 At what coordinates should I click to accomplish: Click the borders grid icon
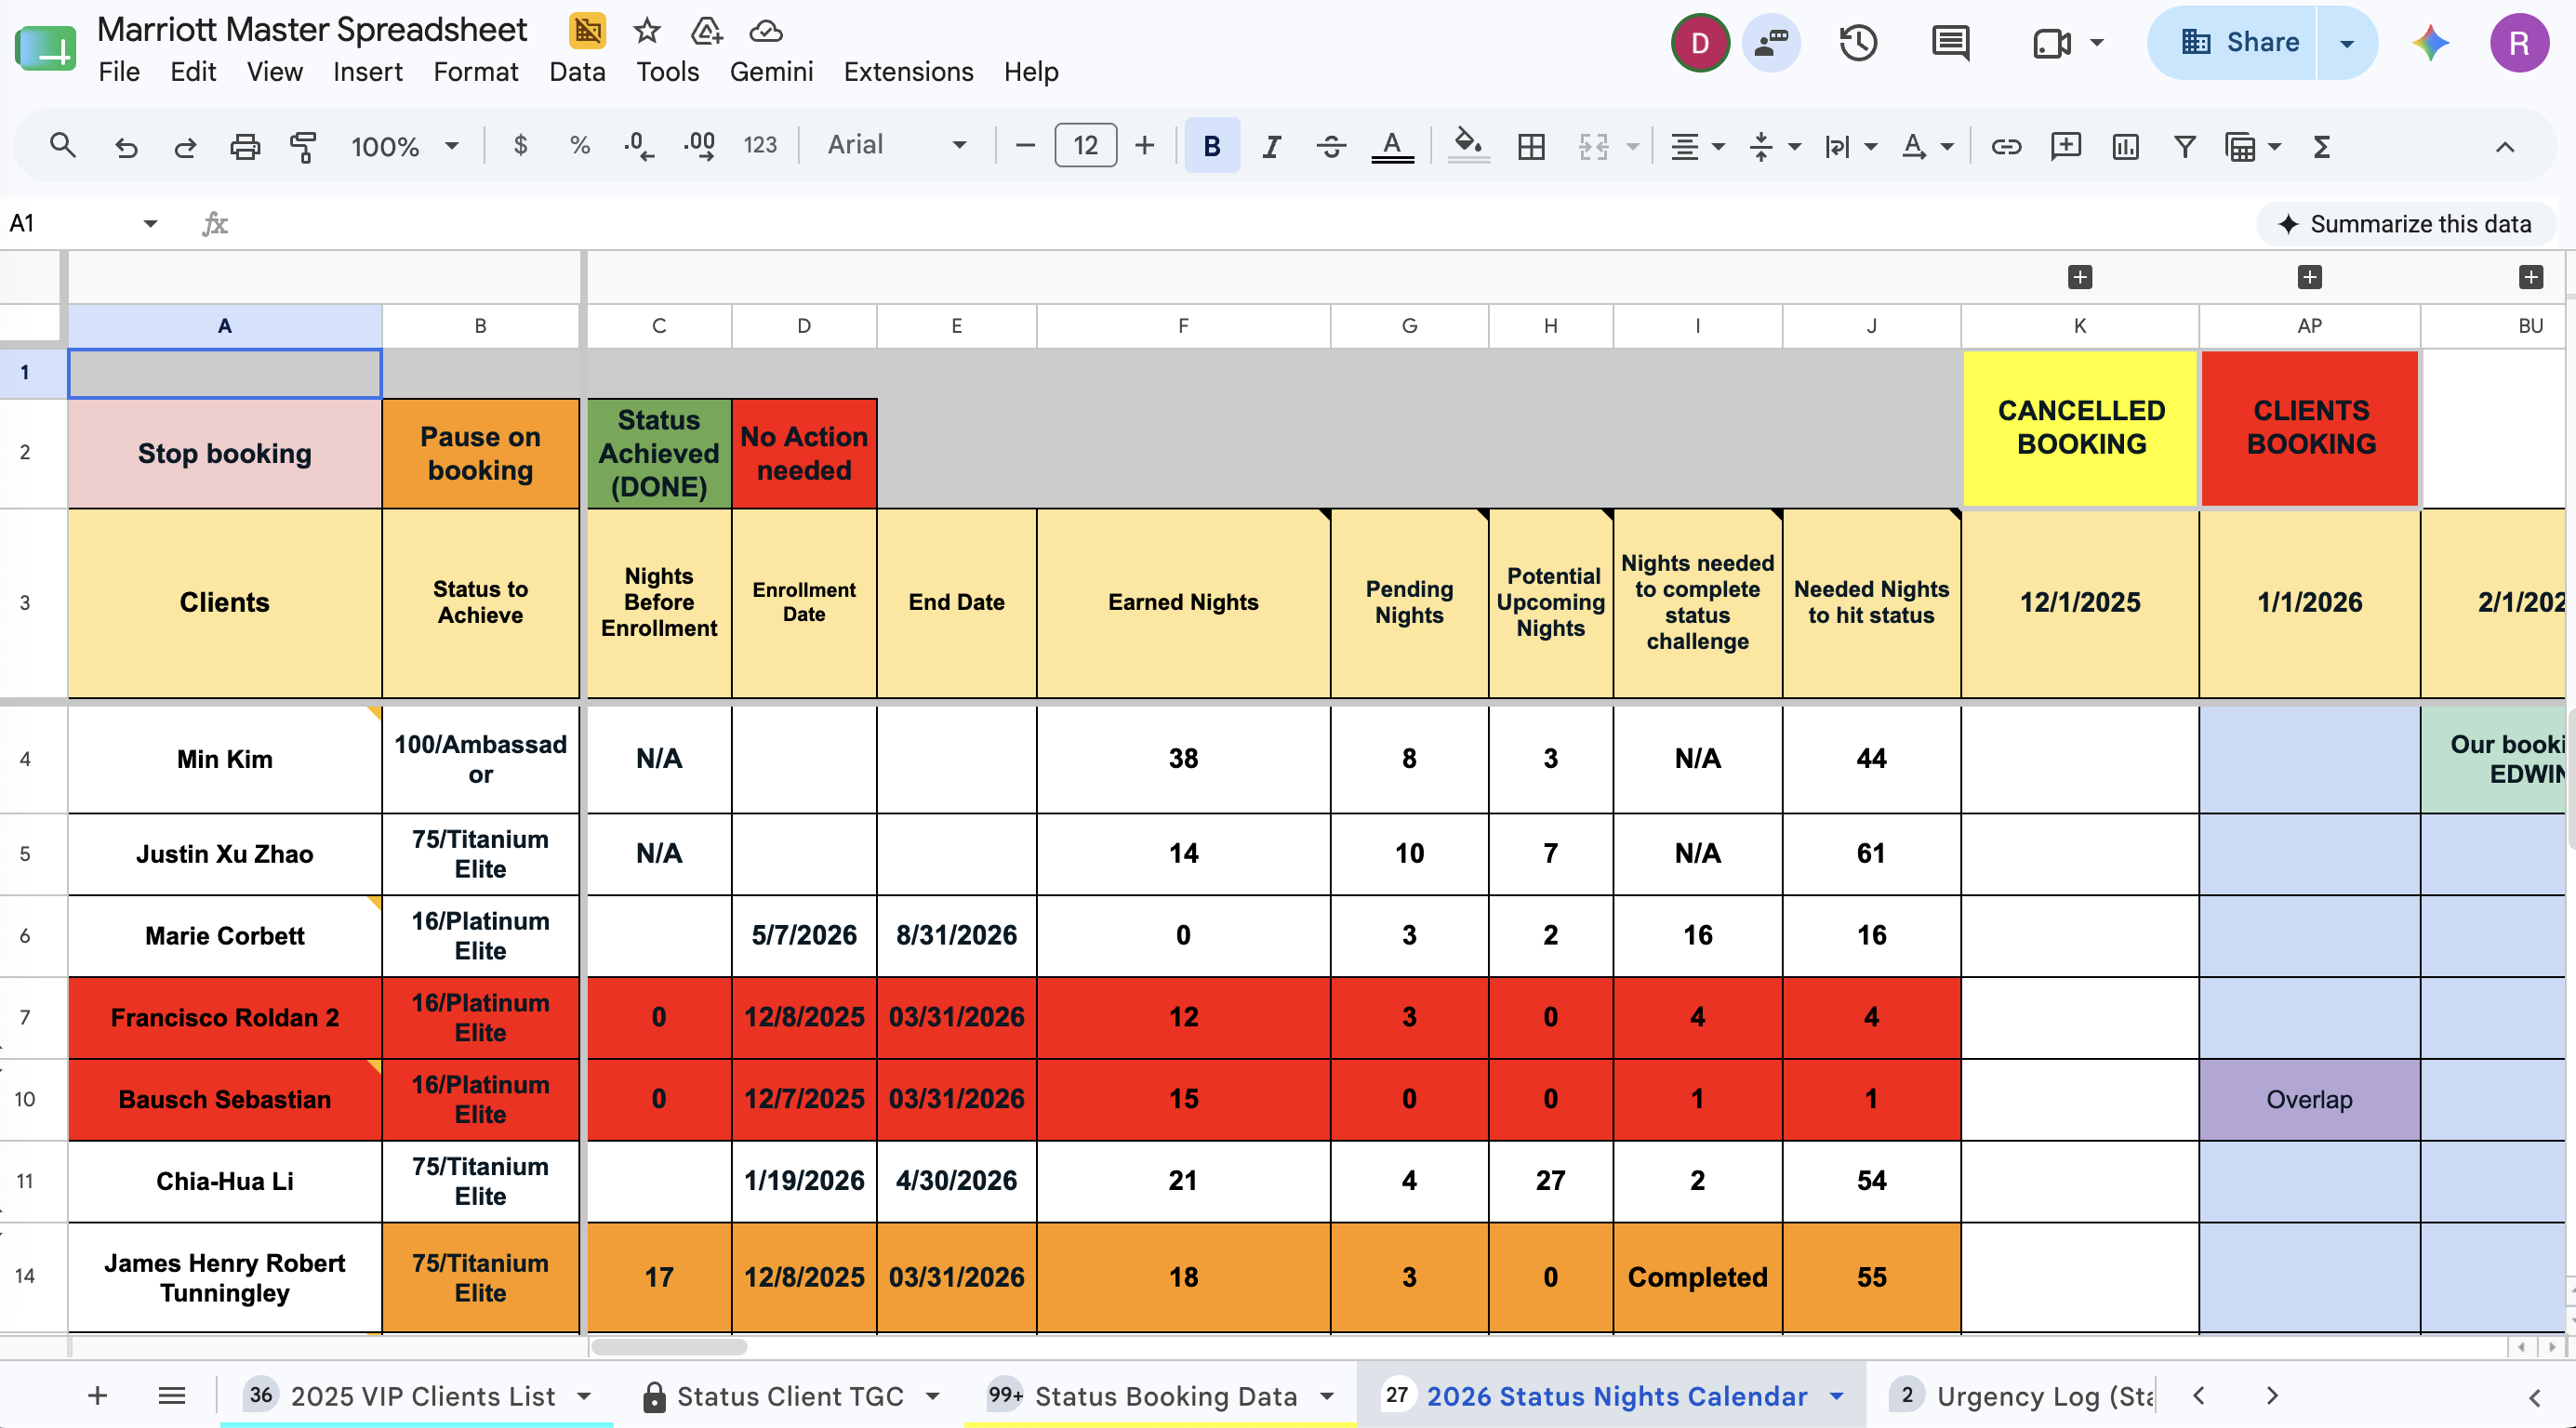(x=1531, y=146)
